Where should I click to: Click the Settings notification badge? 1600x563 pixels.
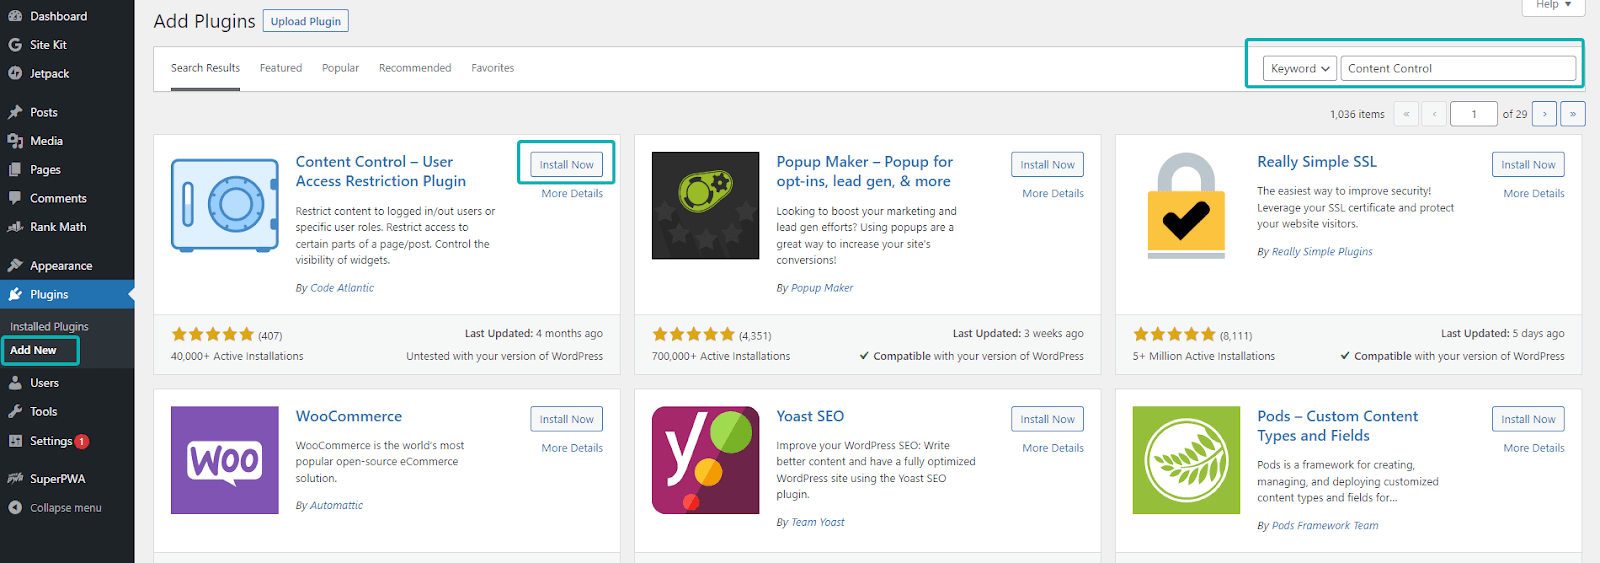82,441
